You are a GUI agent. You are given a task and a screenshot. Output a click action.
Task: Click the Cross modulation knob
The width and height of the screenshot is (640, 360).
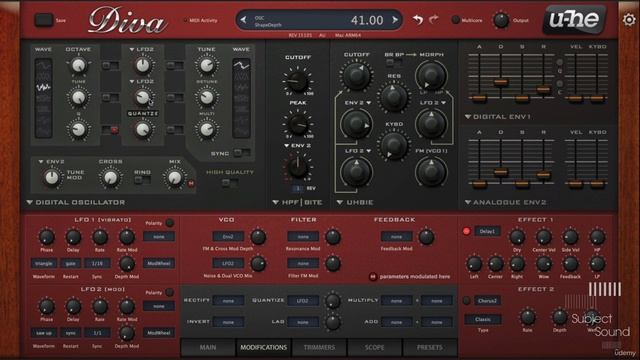(110, 178)
